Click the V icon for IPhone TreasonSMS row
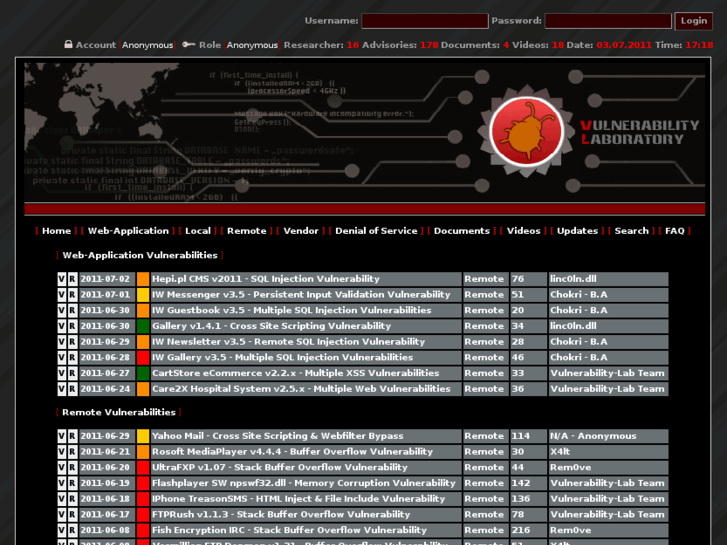 click(x=62, y=500)
